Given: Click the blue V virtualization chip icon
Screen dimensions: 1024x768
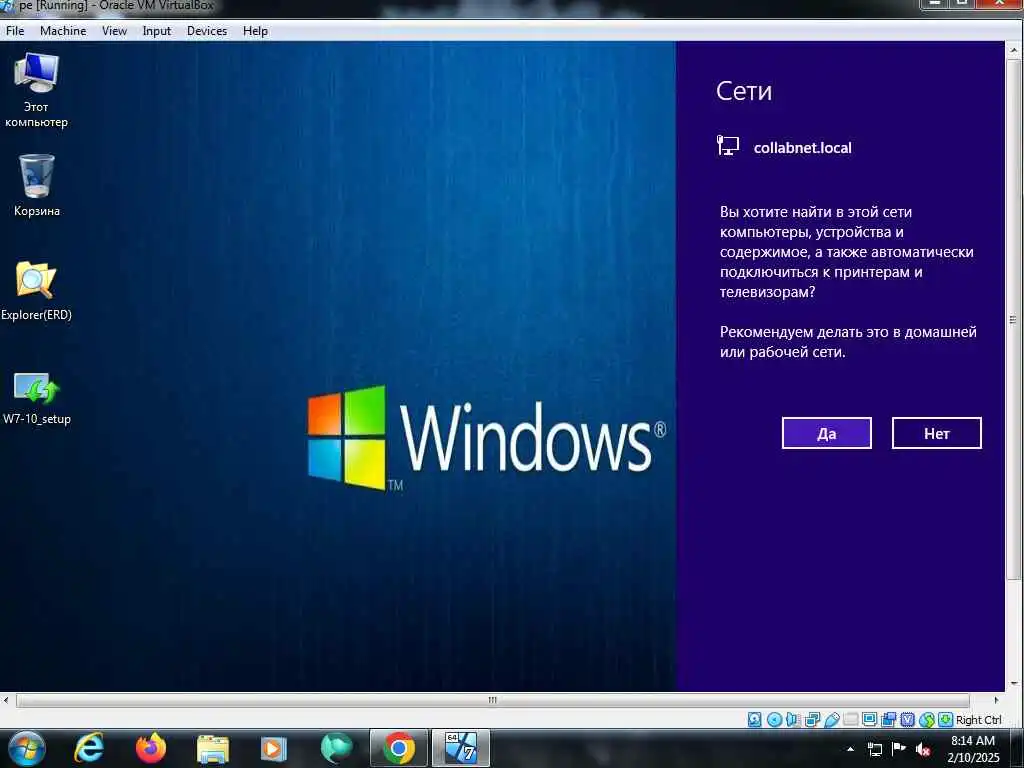Looking at the screenshot, I should (x=908, y=720).
